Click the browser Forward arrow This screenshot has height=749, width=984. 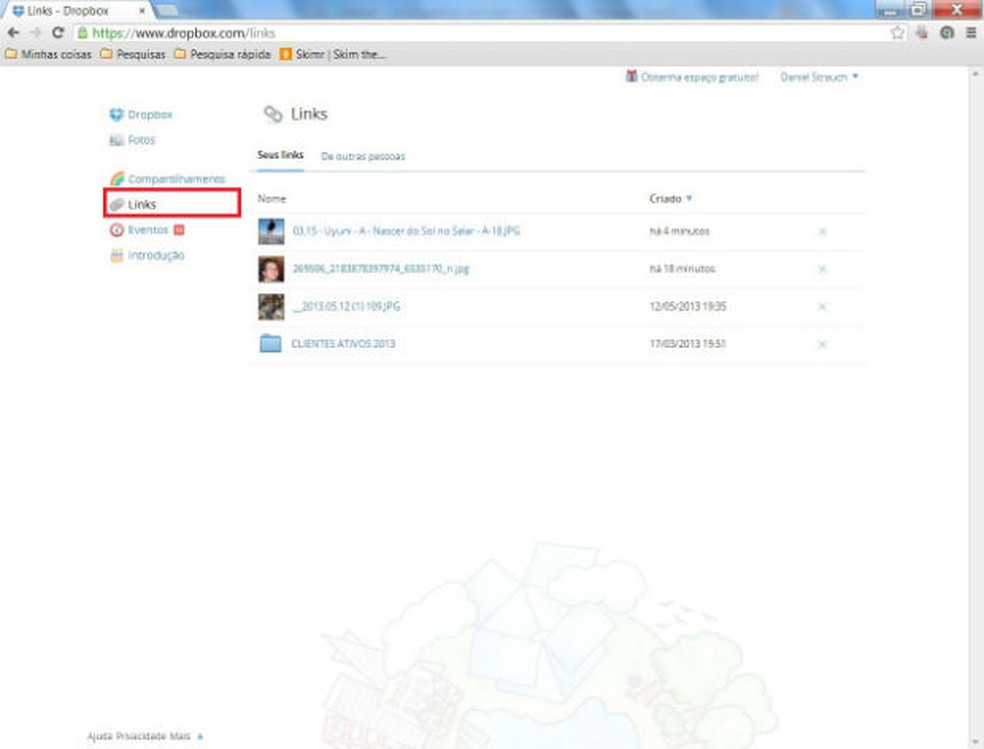tap(36, 33)
